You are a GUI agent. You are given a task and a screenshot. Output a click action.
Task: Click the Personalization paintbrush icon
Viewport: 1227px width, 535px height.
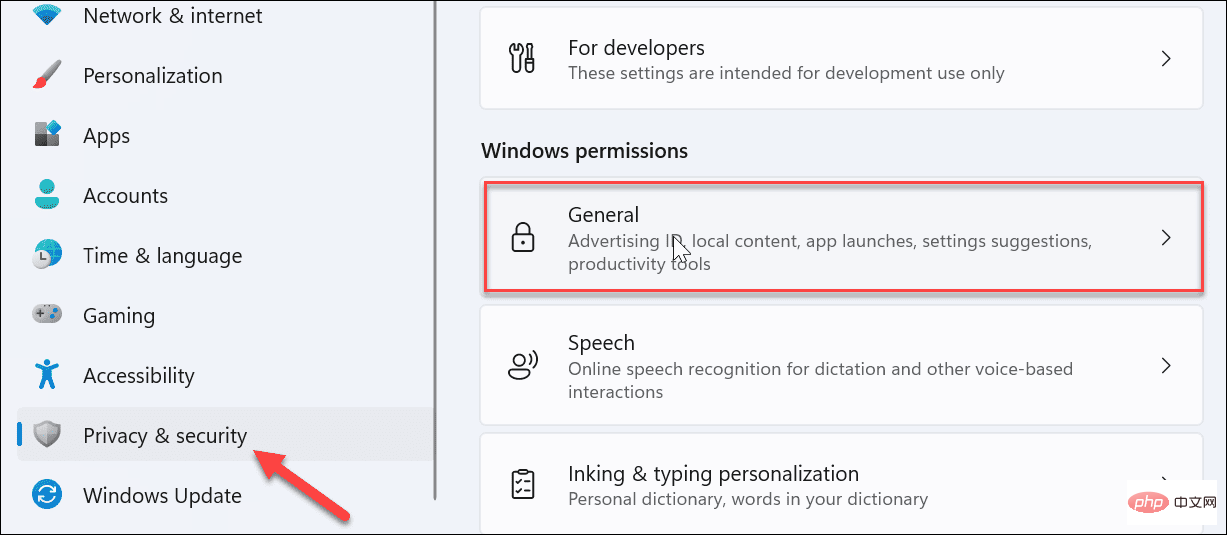pyautogui.click(x=47, y=76)
